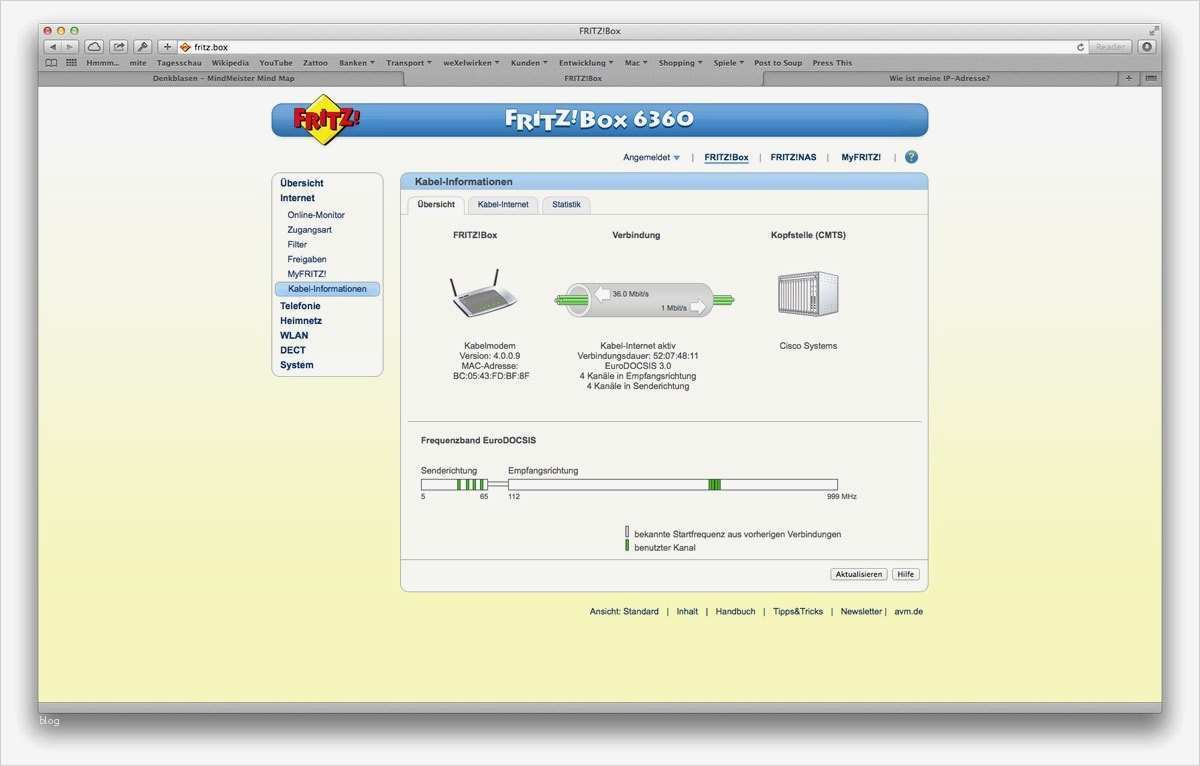The width and height of the screenshot is (1200, 766).
Task: Open the Angemeldet dropdown
Action: tap(651, 157)
